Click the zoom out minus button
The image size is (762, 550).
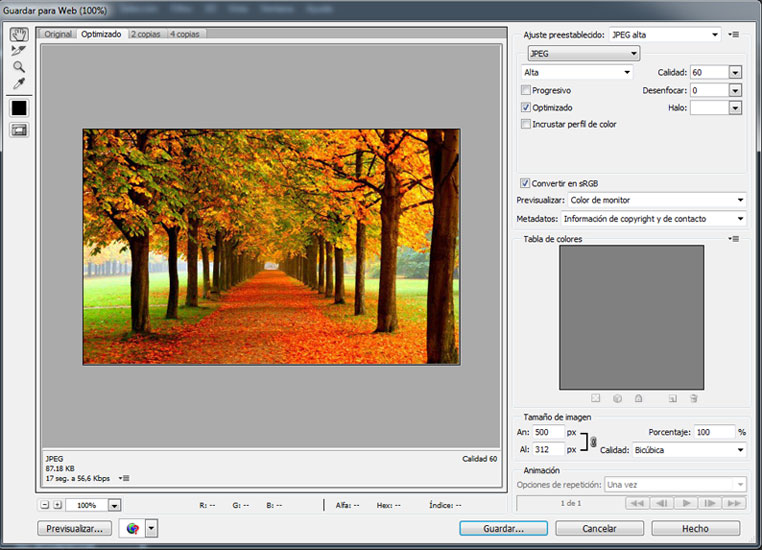[45, 505]
